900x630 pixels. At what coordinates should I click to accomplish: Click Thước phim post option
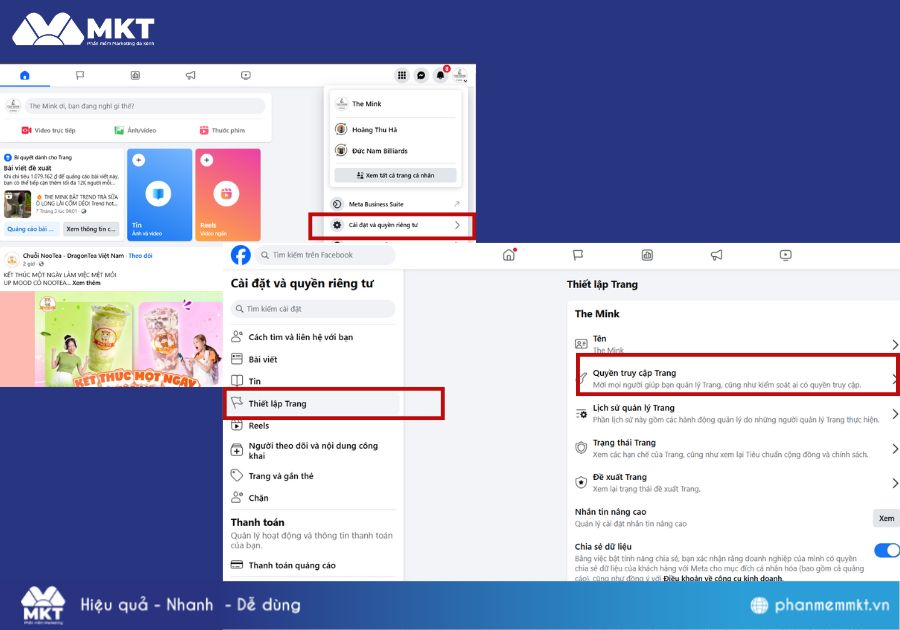222,130
